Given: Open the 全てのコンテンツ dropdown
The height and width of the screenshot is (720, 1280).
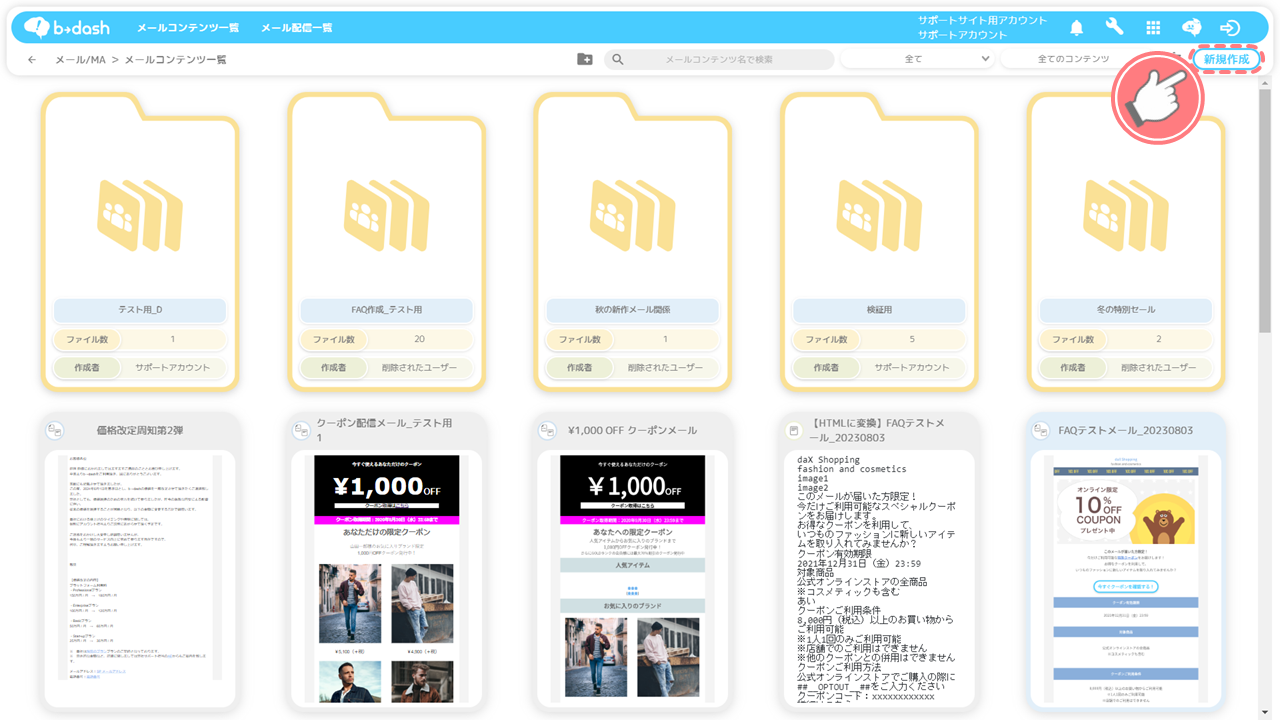Looking at the screenshot, I should (x=1073, y=59).
